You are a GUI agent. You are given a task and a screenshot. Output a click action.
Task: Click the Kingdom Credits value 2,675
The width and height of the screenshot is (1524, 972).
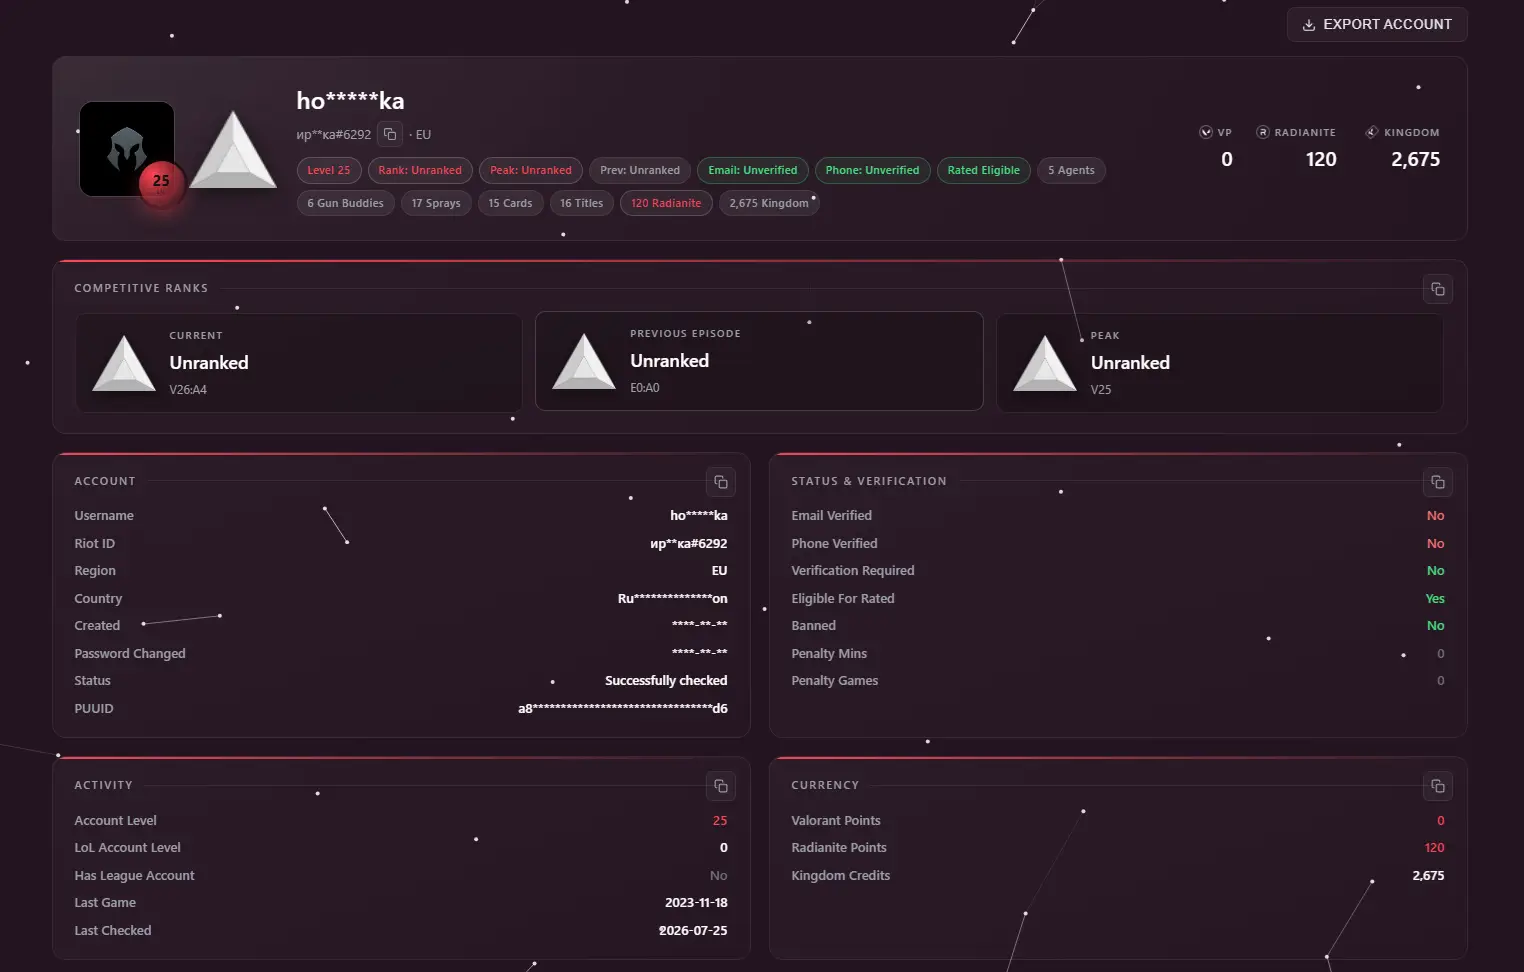1429,876
